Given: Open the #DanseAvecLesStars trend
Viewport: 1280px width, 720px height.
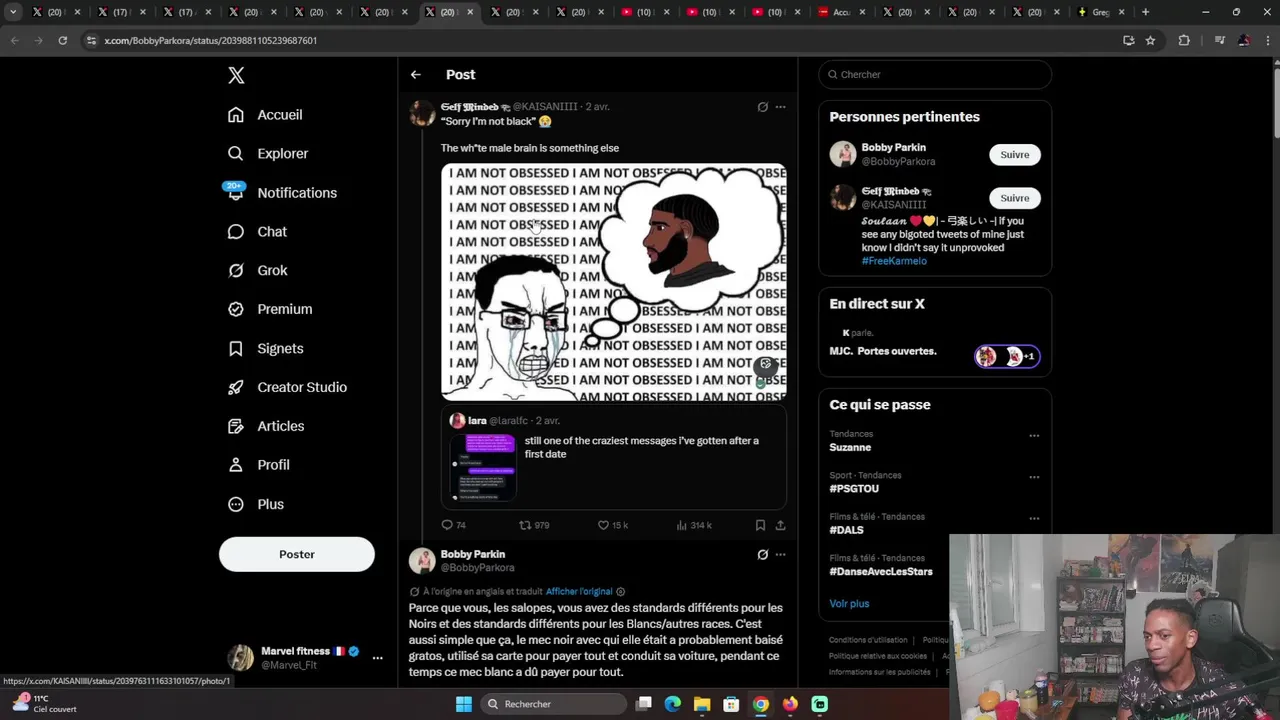Looking at the screenshot, I should coord(881,572).
